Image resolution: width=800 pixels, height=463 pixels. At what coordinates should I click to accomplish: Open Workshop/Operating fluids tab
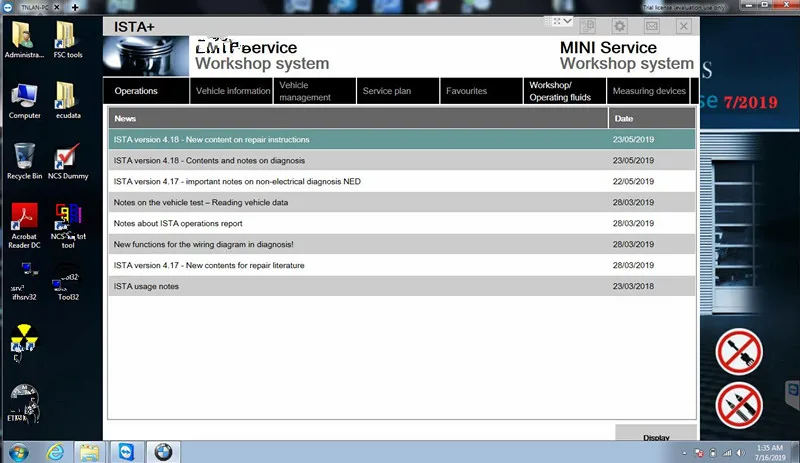[564, 91]
